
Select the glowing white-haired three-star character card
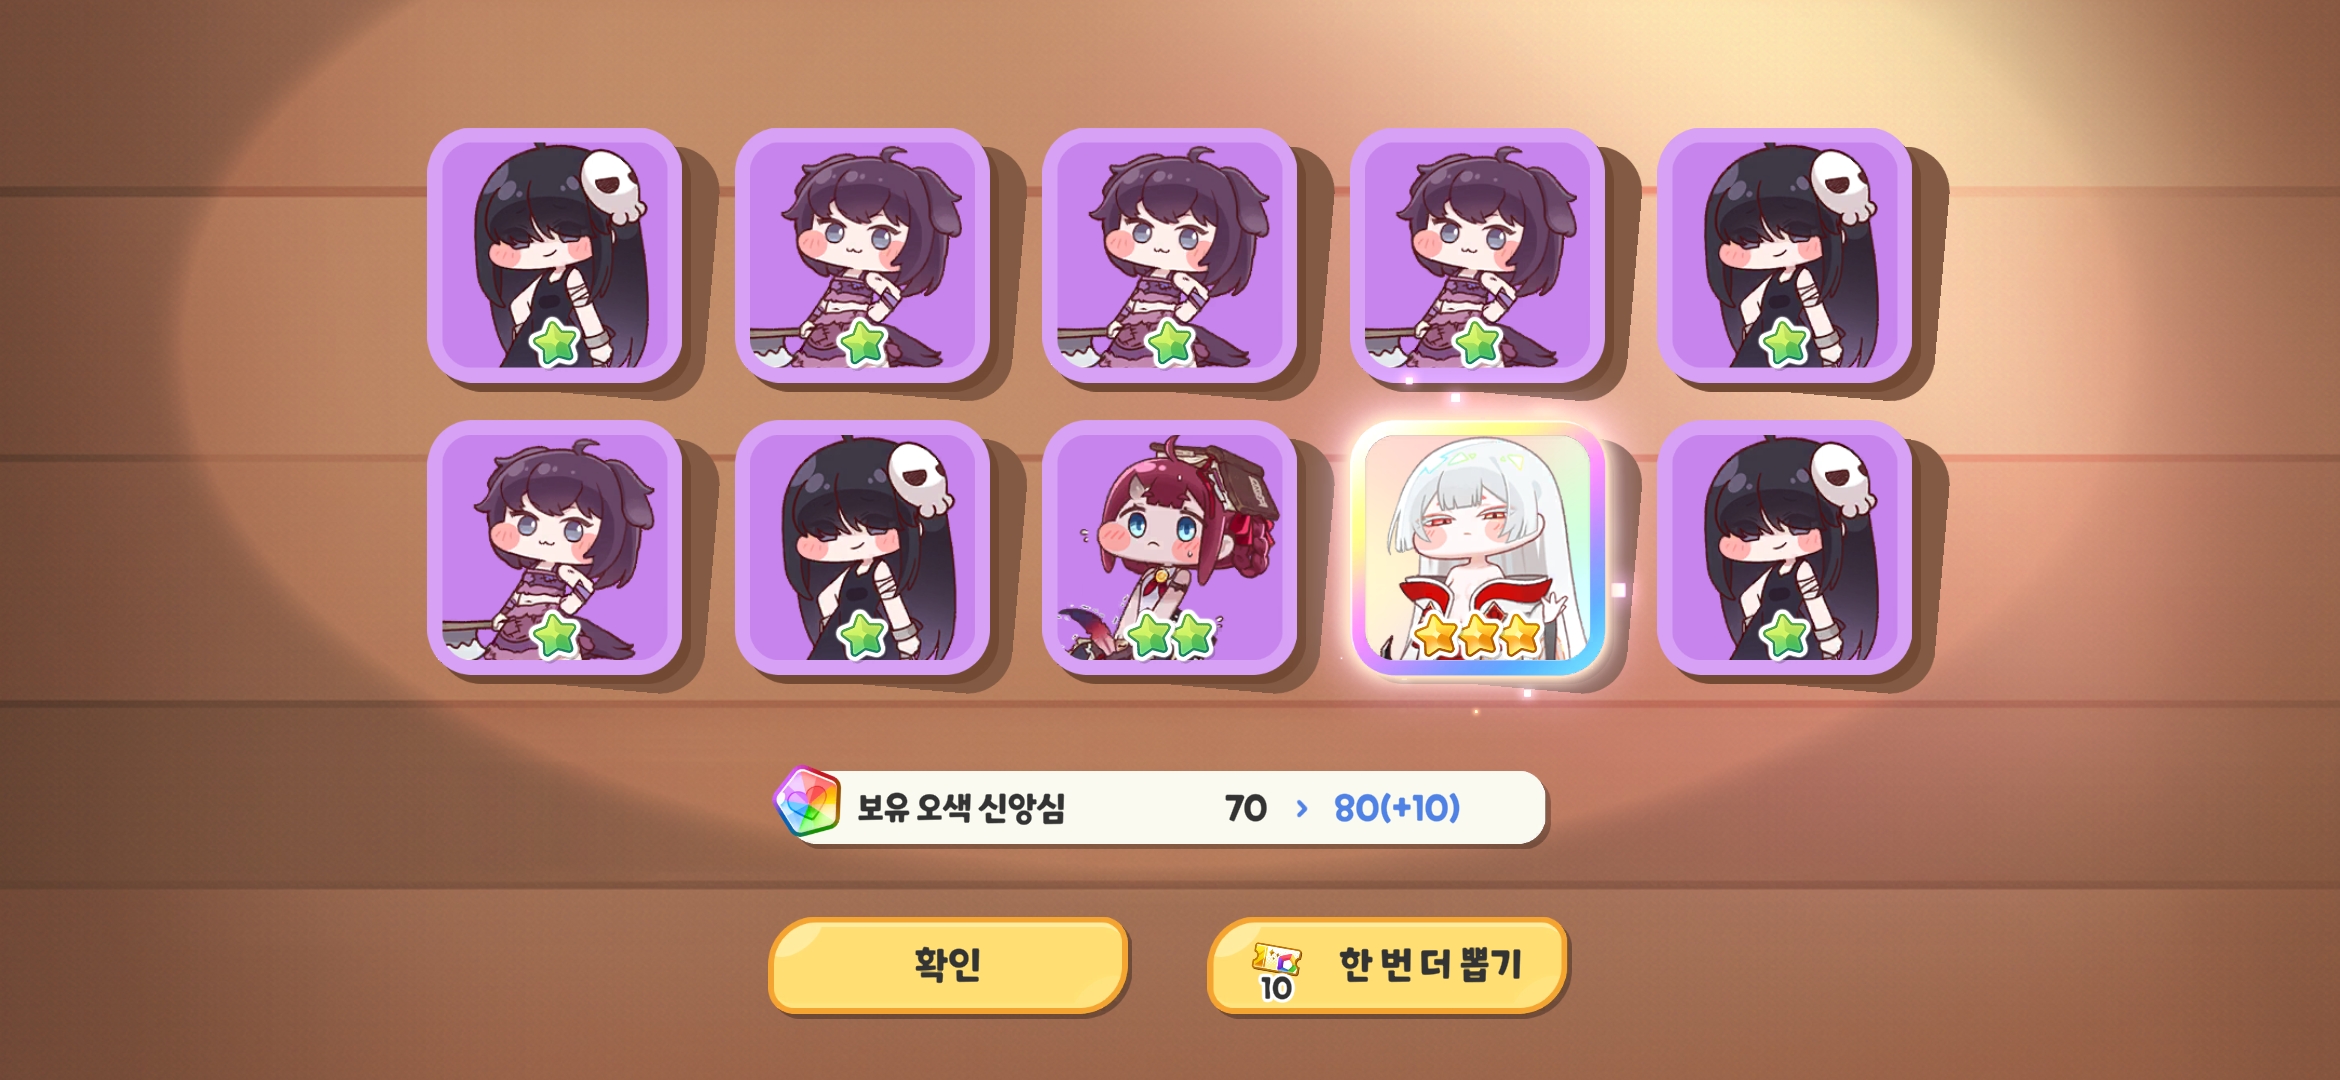pyautogui.click(x=1478, y=548)
